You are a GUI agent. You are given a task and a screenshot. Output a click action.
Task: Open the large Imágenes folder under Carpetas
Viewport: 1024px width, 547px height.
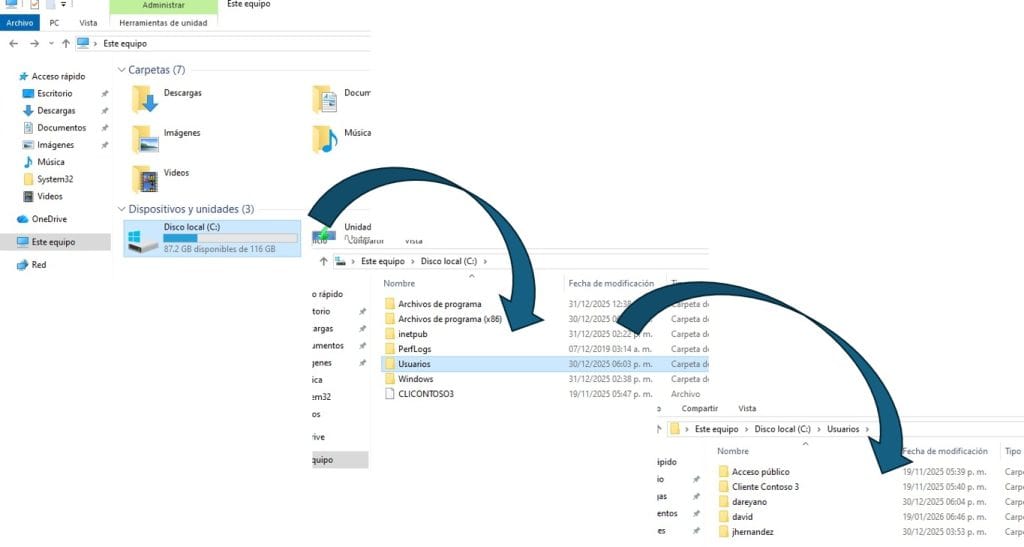tap(147, 138)
